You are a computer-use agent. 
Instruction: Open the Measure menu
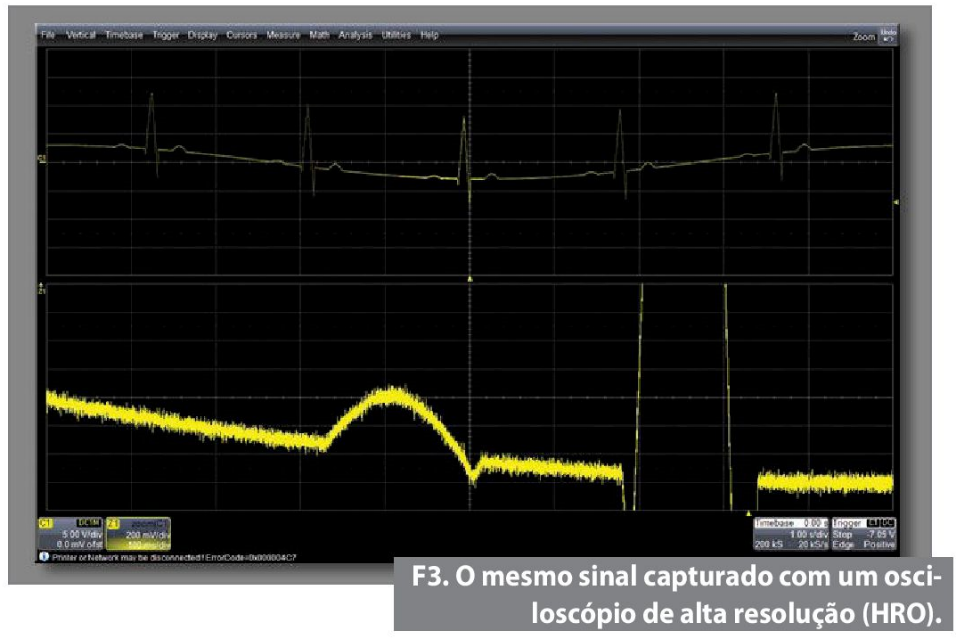pos(283,35)
